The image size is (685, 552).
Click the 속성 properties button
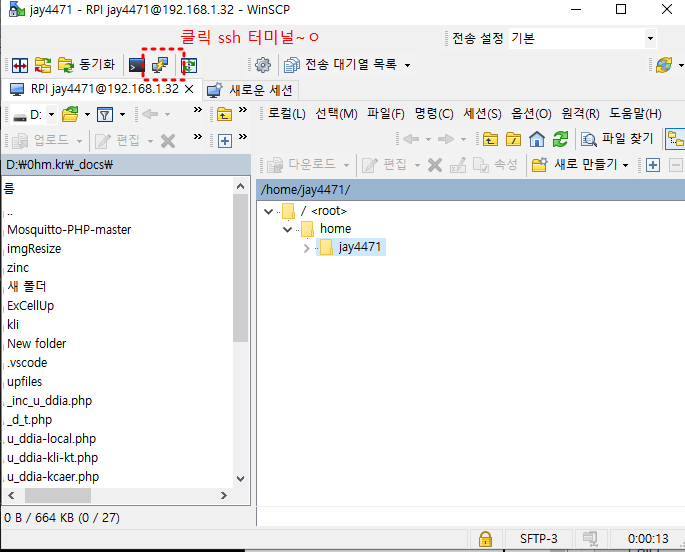(496, 165)
